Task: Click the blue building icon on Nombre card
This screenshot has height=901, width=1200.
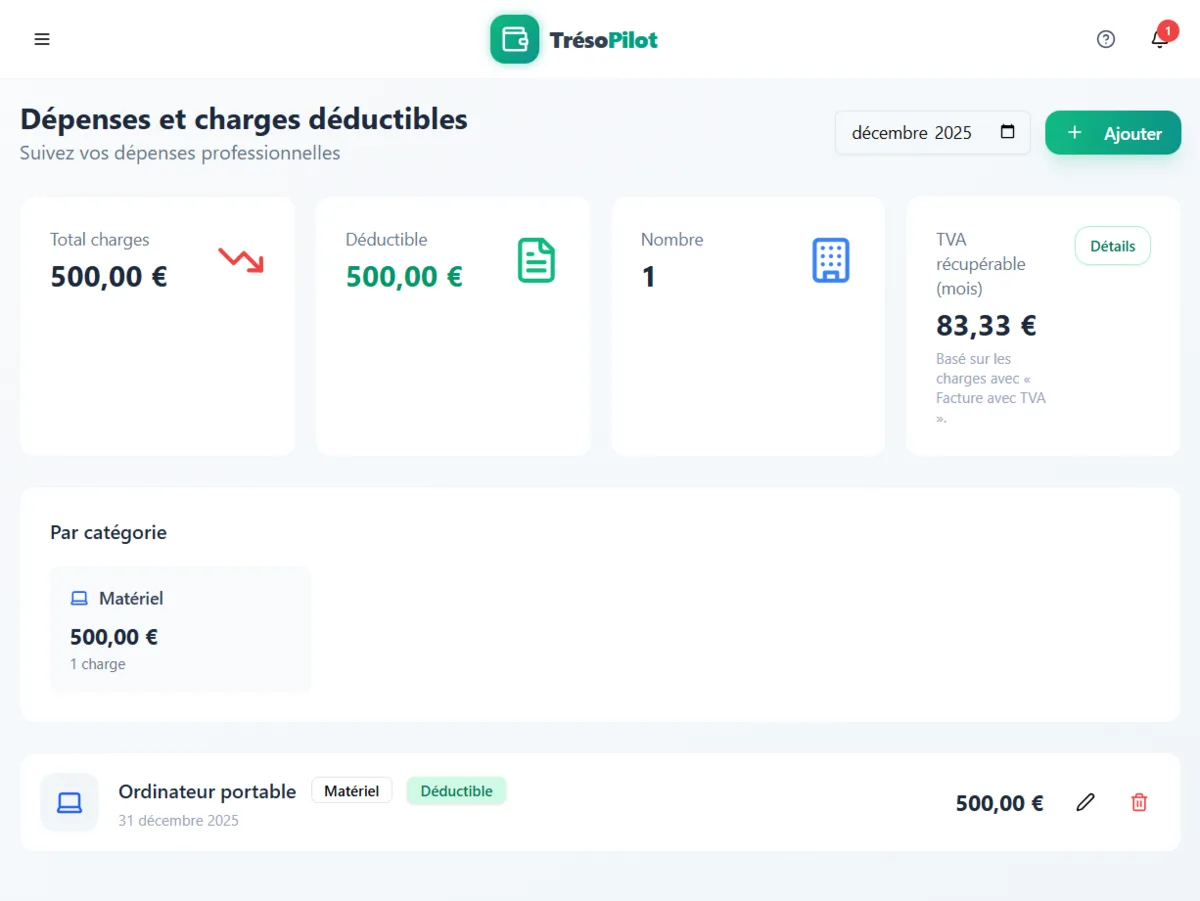Action: click(830, 259)
